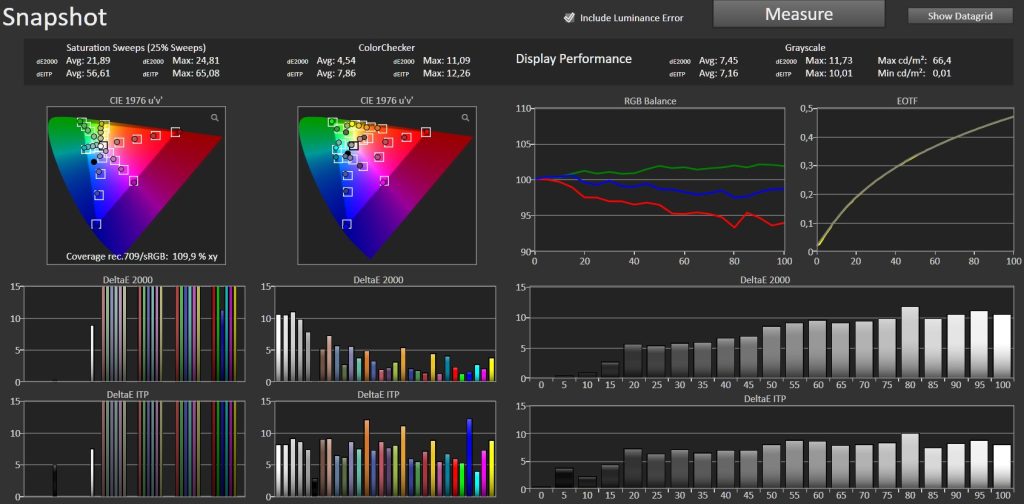Click the ColorChecker dEITP Avg 7,86 value
Screen dimensions: 1024x504
click(334, 72)
